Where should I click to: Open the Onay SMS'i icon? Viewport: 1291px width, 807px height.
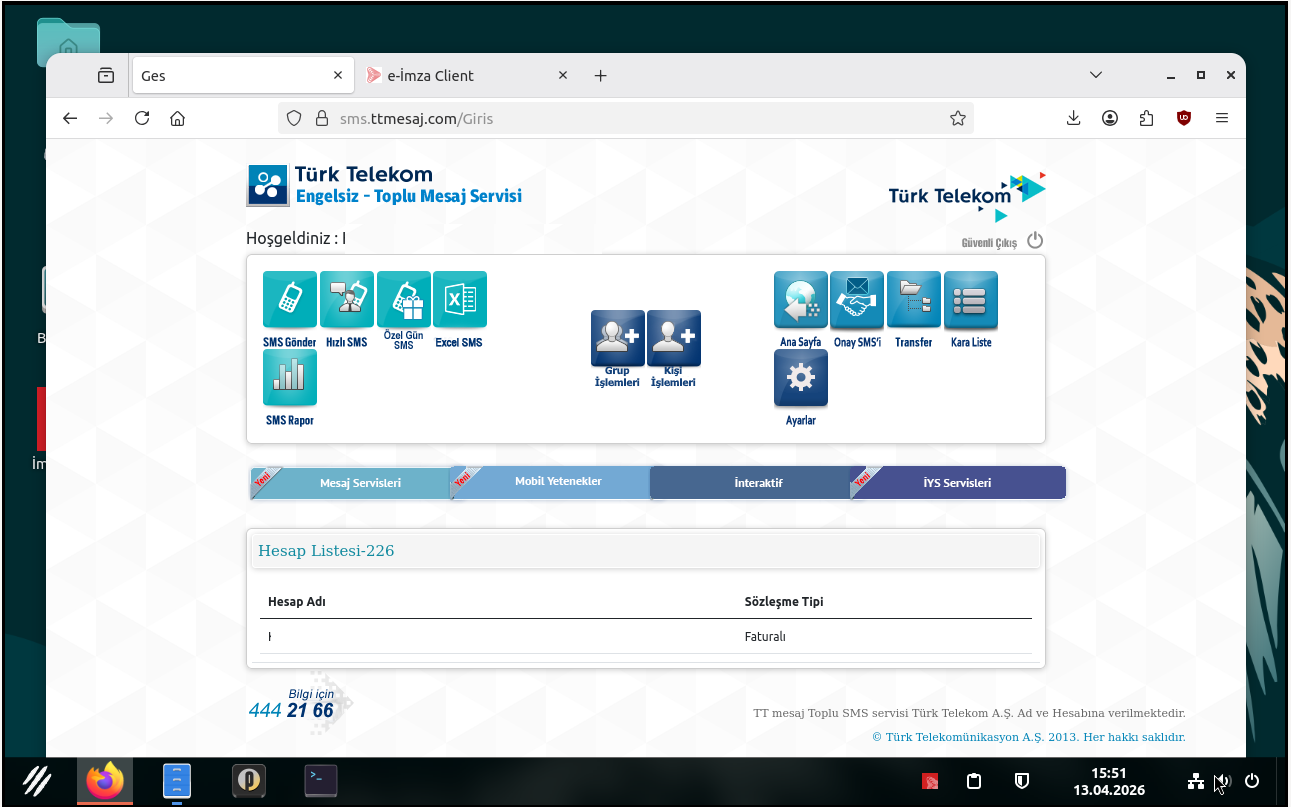(857, 300)
